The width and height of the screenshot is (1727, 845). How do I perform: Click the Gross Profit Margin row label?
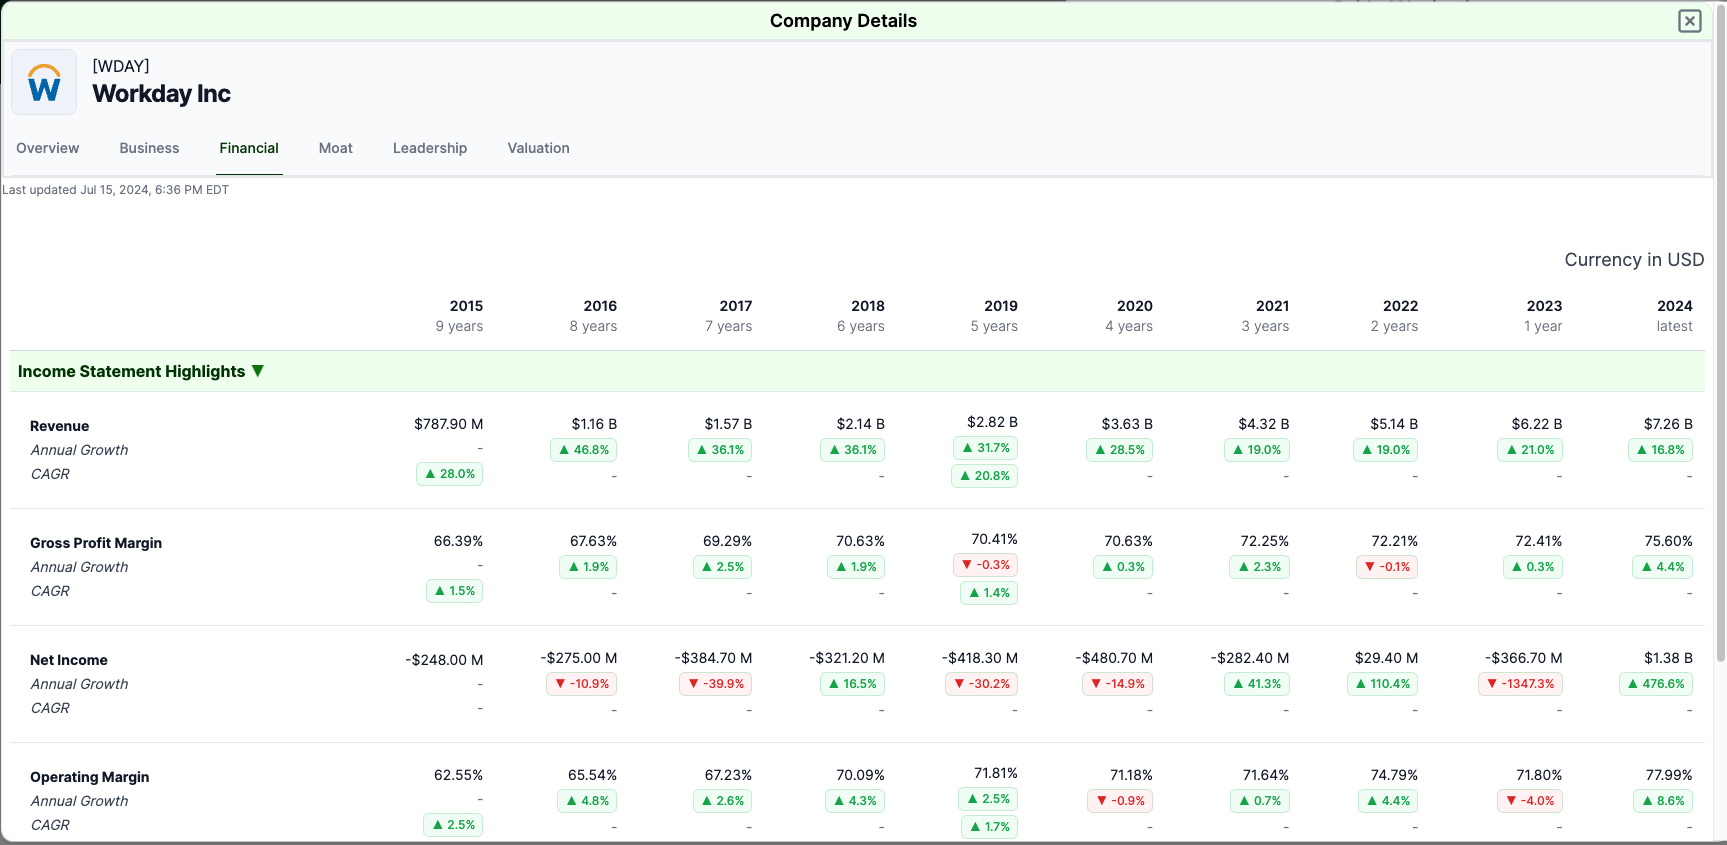pos(96,543)
